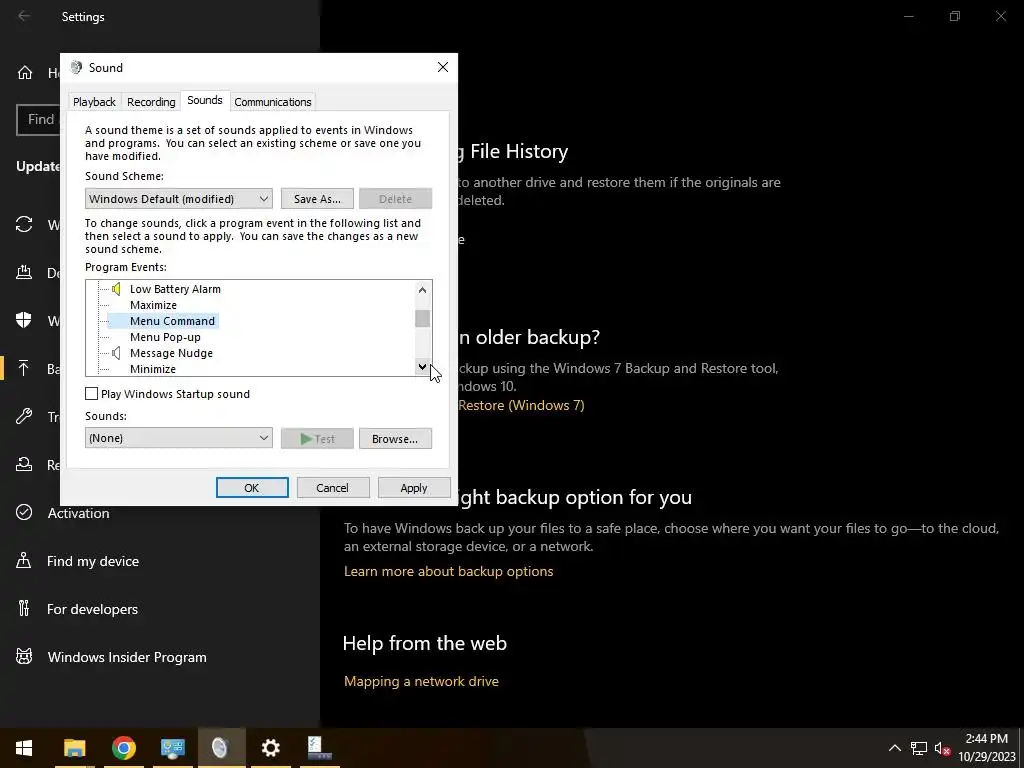Image resolution: width=1024 pixels, height=768 pixels.
Task: Click the Program Events scrollbar thumb
Action: pos(423,319)
